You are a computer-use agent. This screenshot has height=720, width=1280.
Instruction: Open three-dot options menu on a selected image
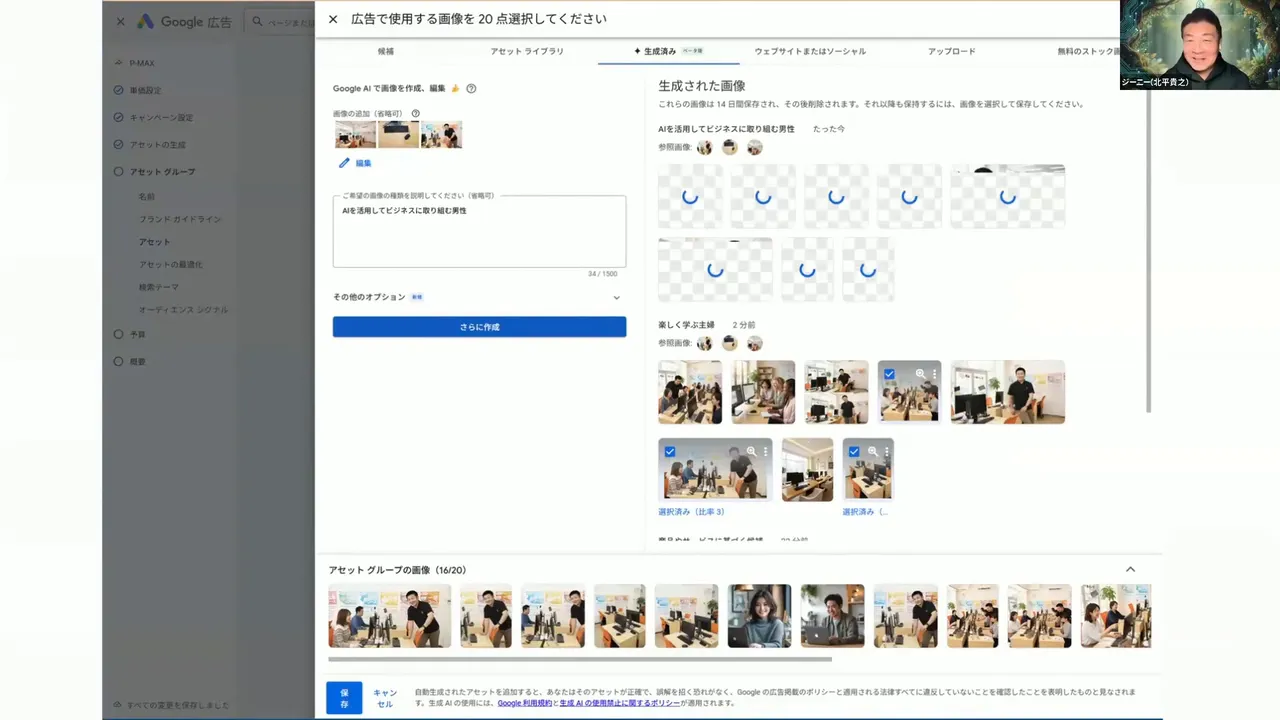[x=934, y=374]
